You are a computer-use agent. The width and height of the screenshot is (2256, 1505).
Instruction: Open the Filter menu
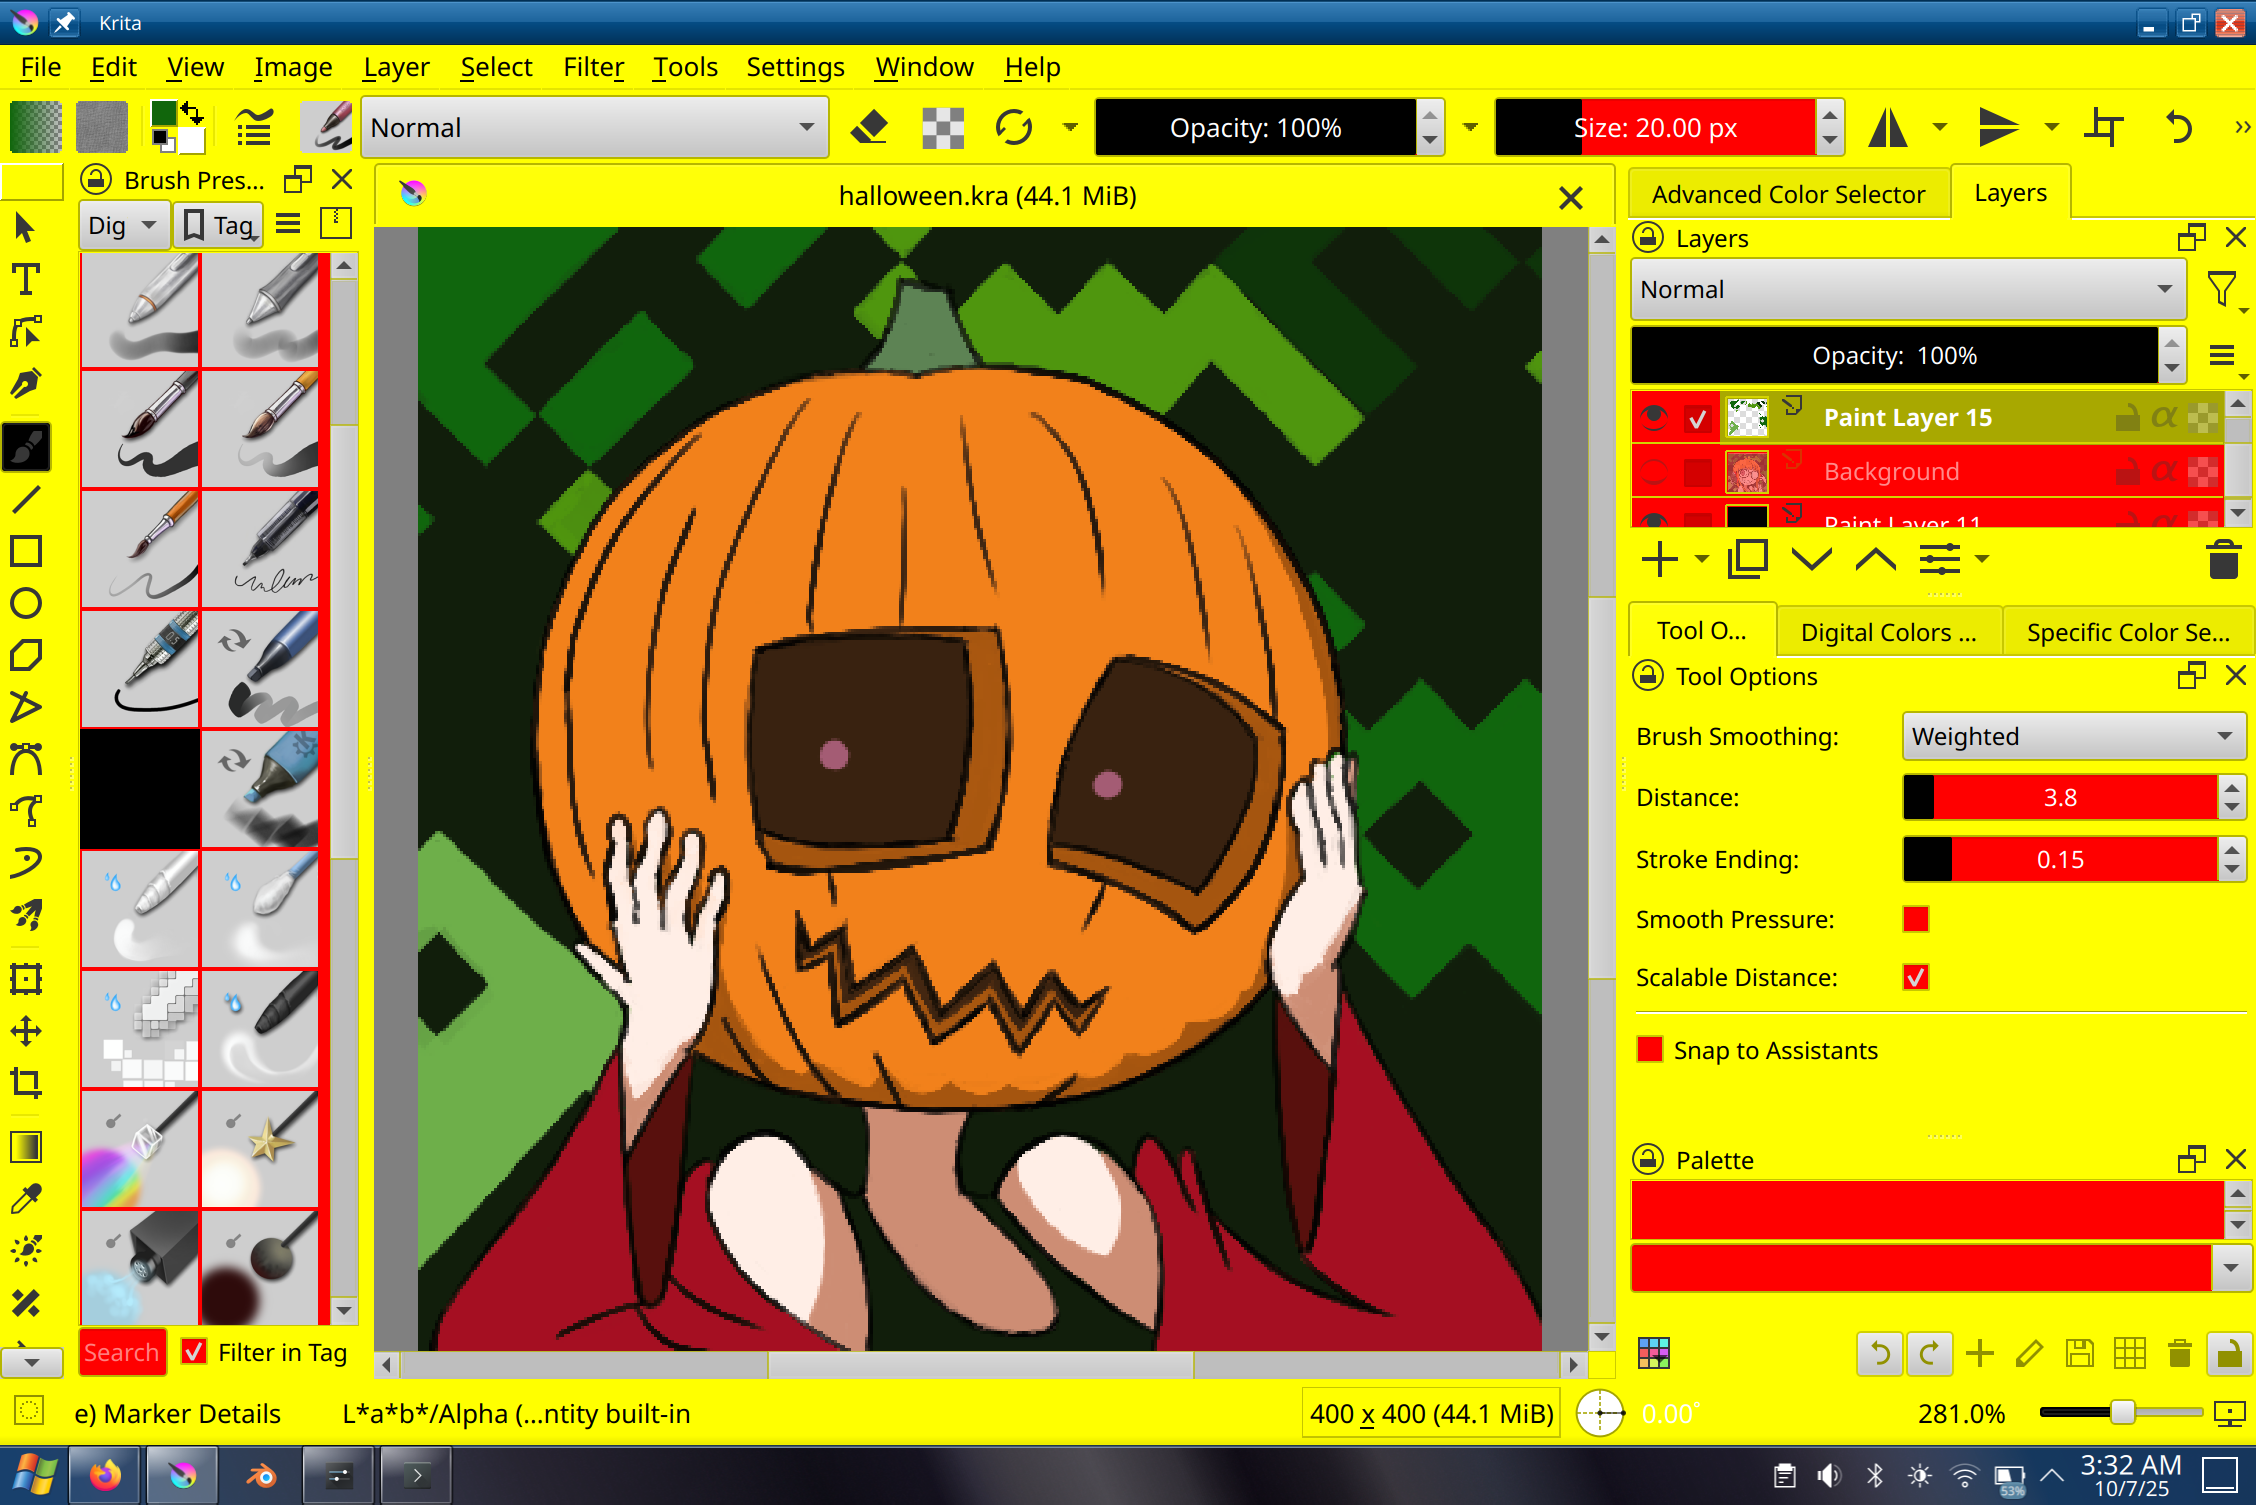coord(593,67)
